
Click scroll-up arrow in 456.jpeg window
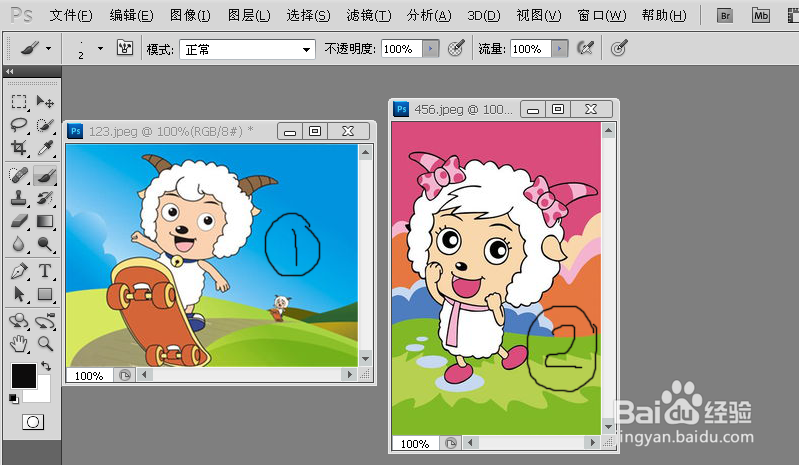click(608, 131)
